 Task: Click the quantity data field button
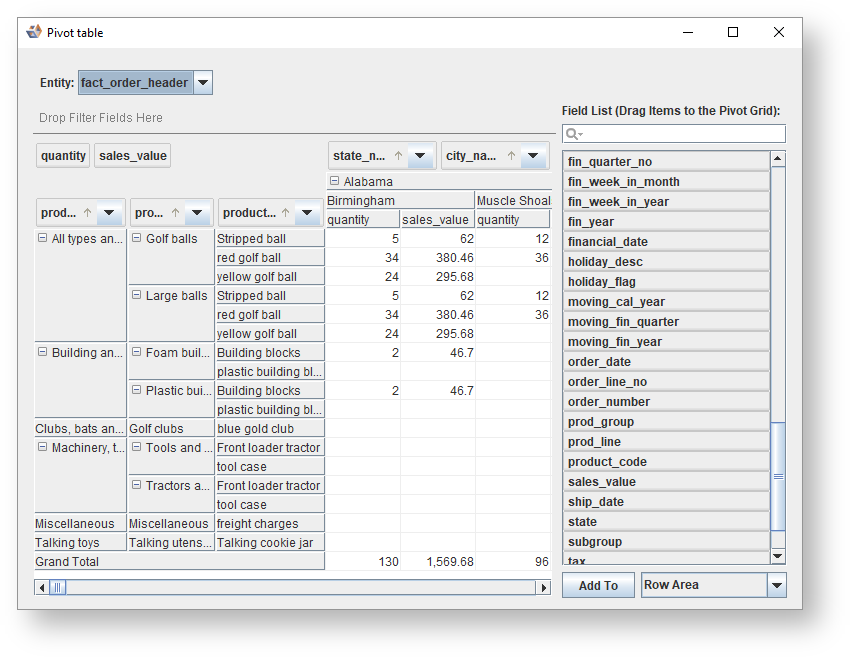click(x=63, y=156)
